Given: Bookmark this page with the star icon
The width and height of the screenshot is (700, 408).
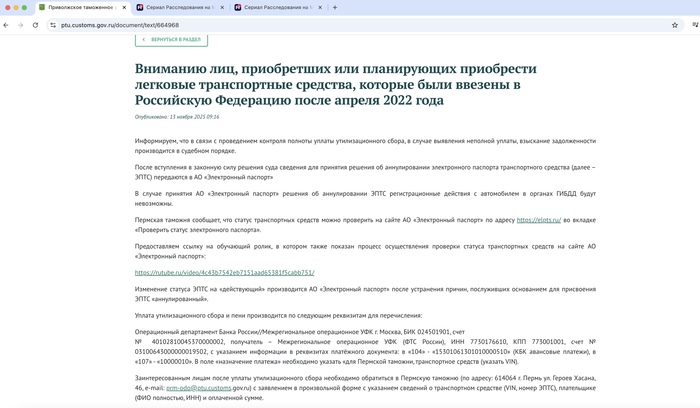Looking at the screenshot, I should click(x=675, y=25).
